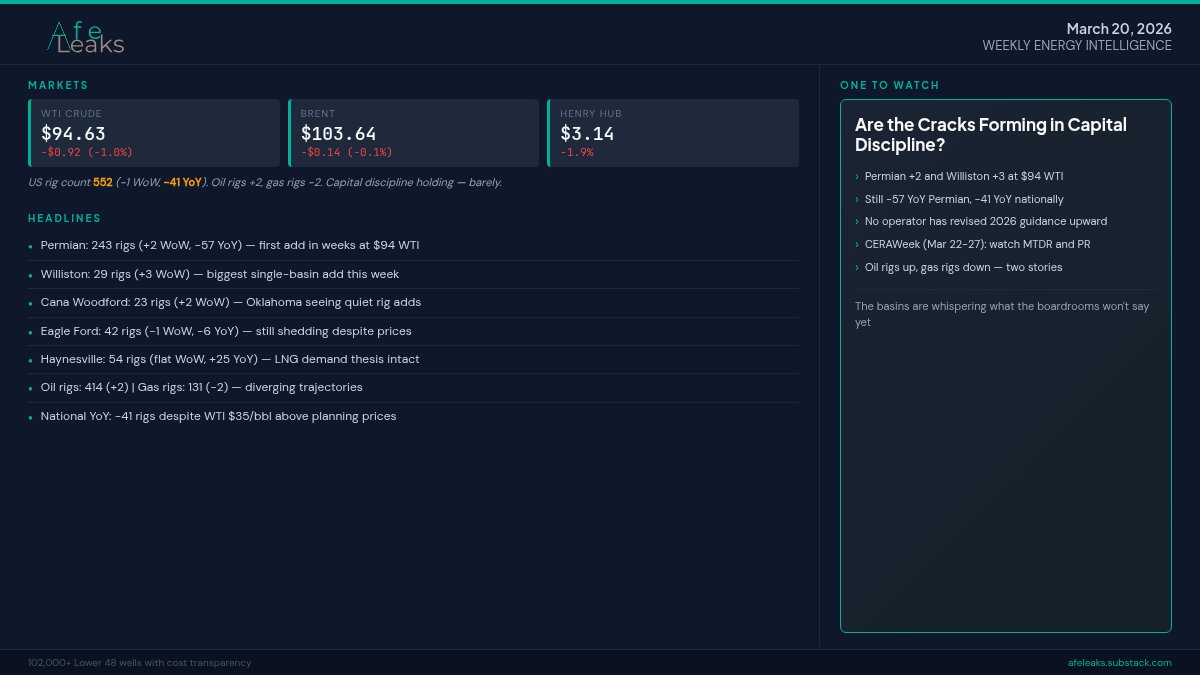Click the basins are whispering quote

[1002, 314]
